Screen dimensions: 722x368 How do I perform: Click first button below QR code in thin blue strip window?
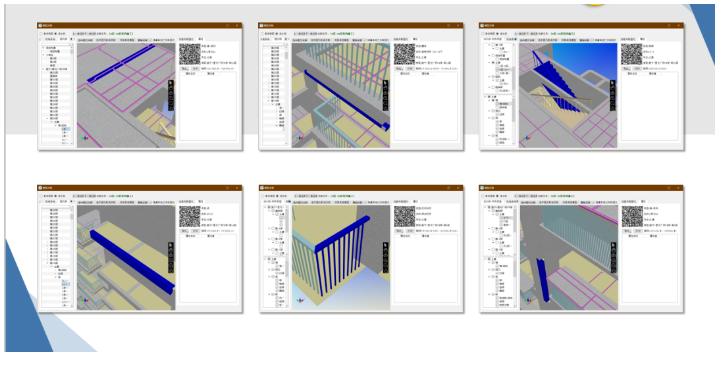(185, 69)
